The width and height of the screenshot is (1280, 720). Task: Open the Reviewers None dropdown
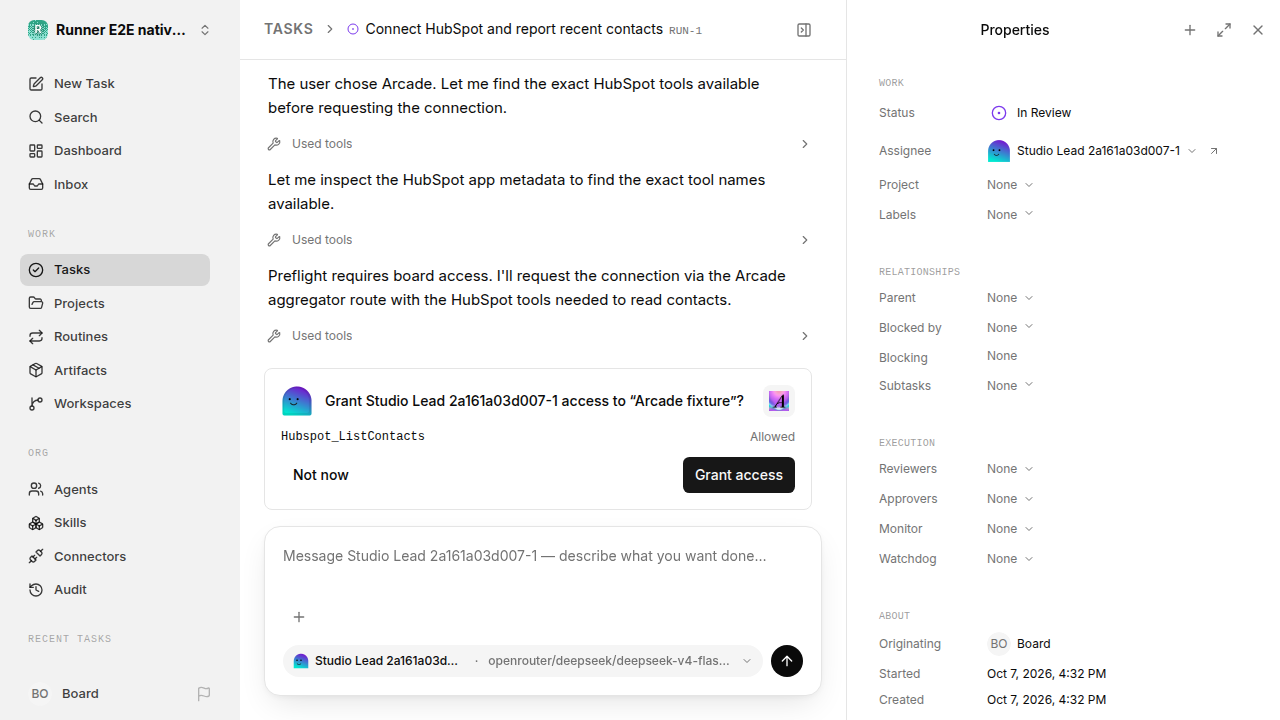click(1010, 469)
